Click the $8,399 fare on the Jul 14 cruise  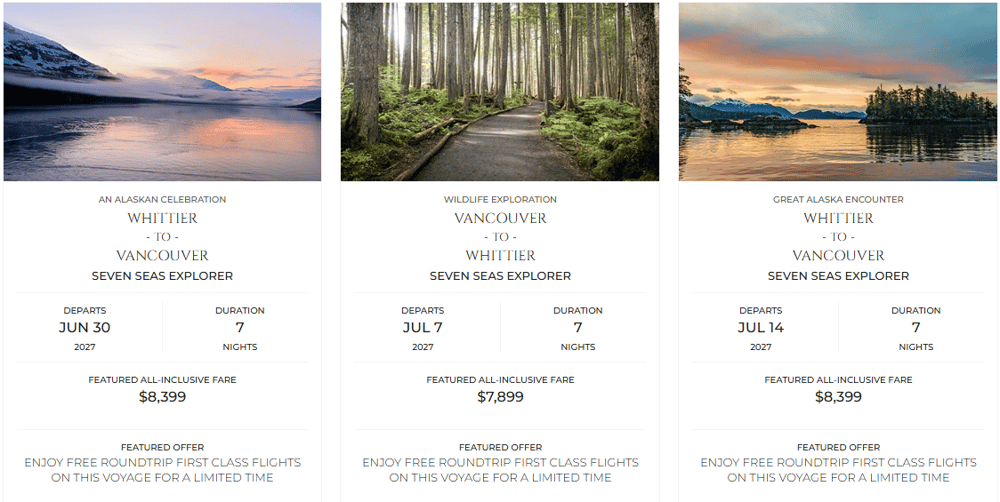(x=838, y=397)
